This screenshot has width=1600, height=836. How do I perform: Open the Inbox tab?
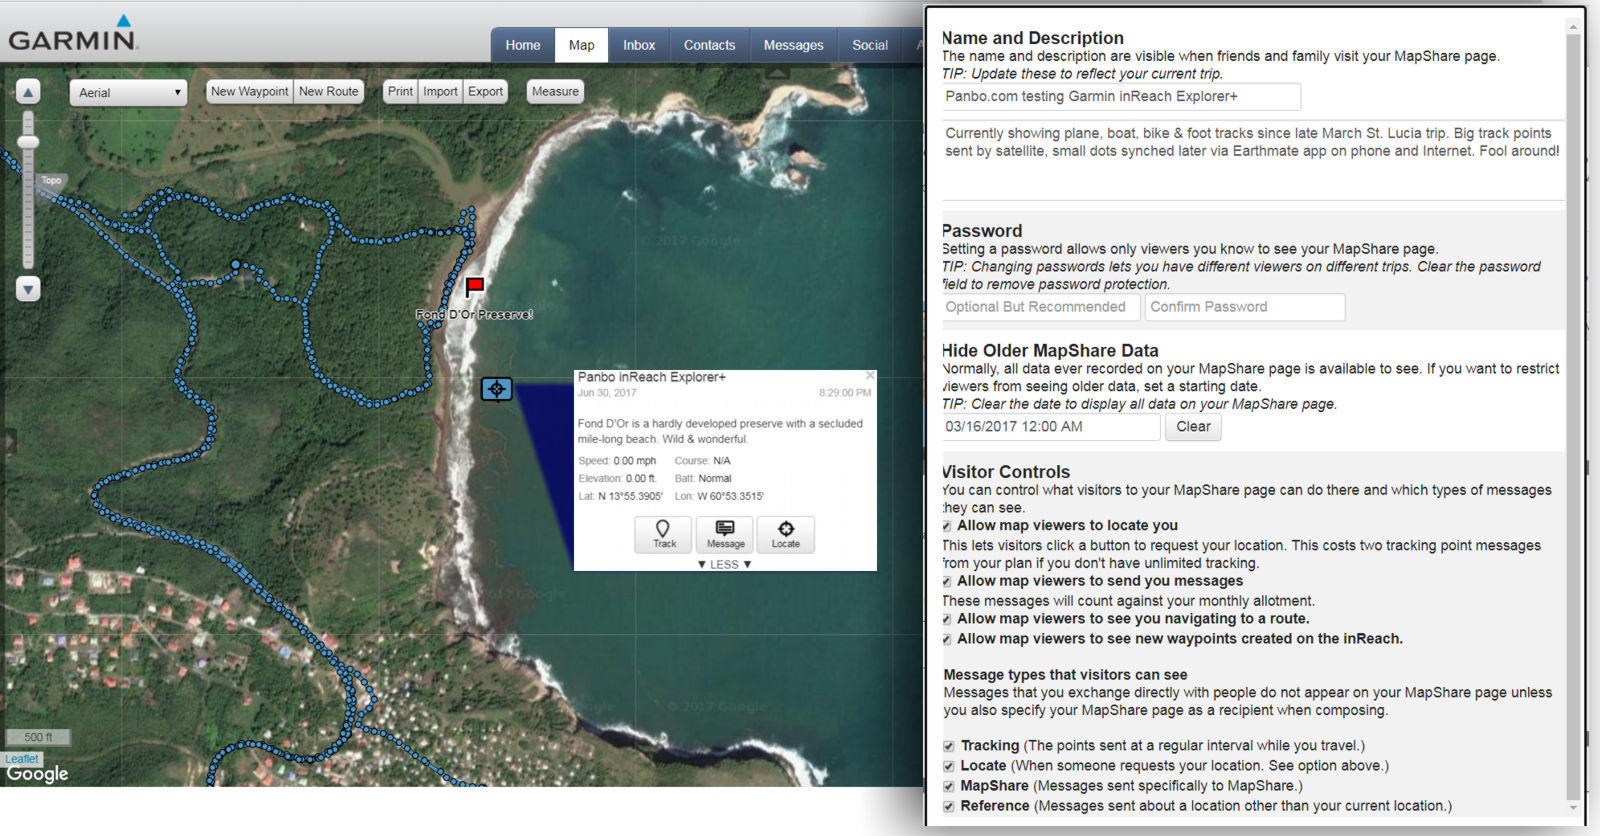click(x=639, y=45)
